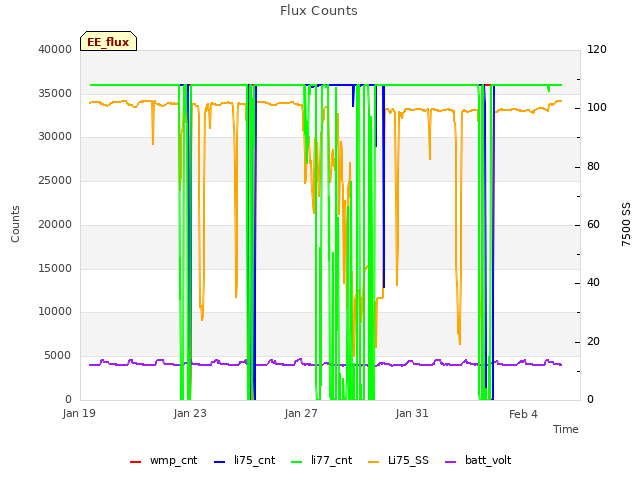Click the 100 right axis tick label
The height and width of the screenshot is (480, 640).
597,108
